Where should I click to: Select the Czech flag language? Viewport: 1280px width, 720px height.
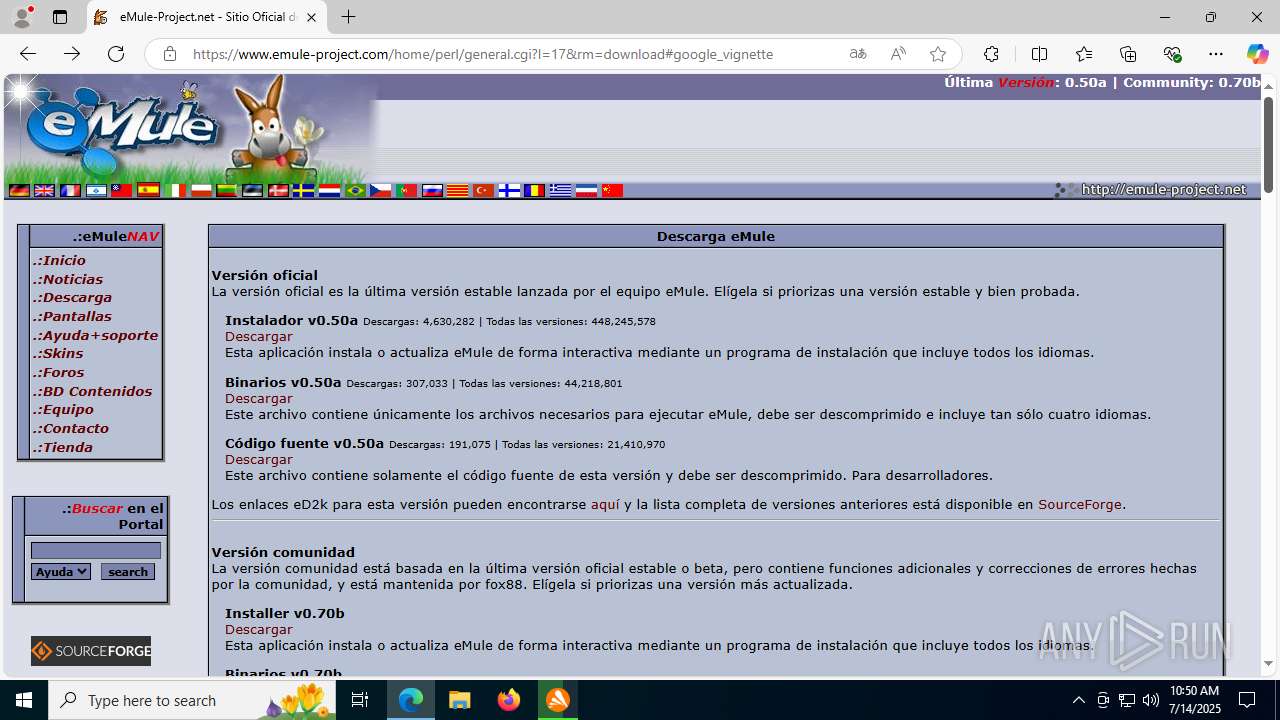tap(380, 190)
